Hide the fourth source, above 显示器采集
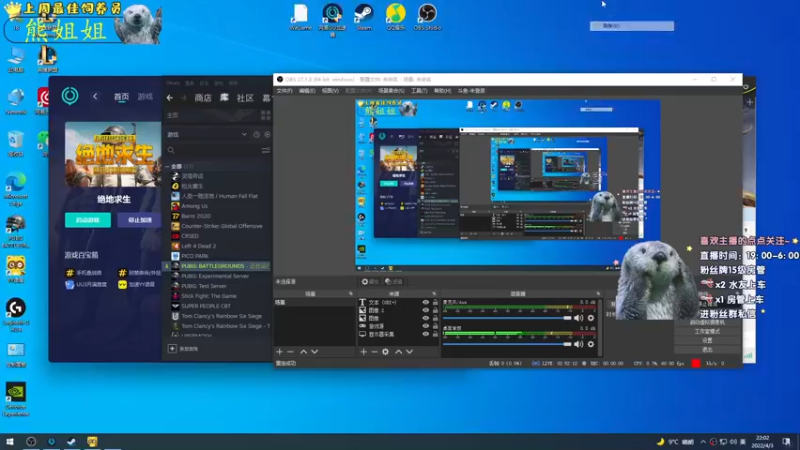 point(426,326)
